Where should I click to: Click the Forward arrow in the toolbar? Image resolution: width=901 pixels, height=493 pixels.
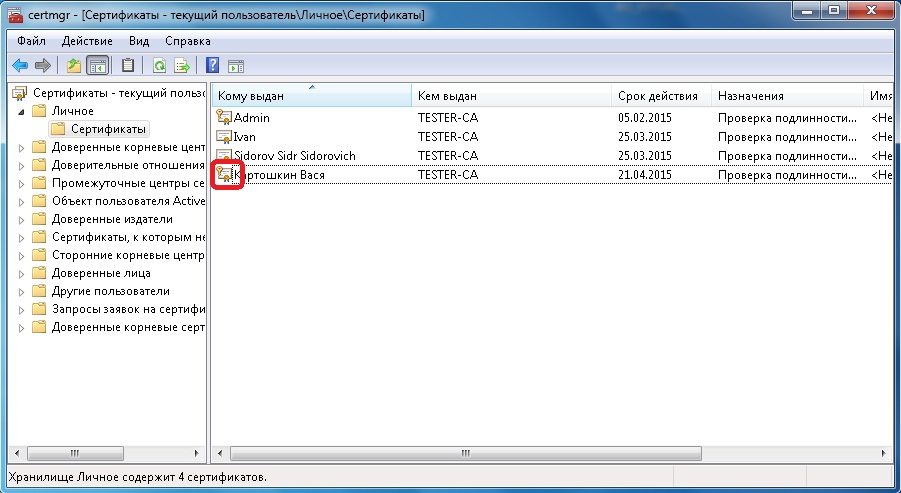(42, 66)
